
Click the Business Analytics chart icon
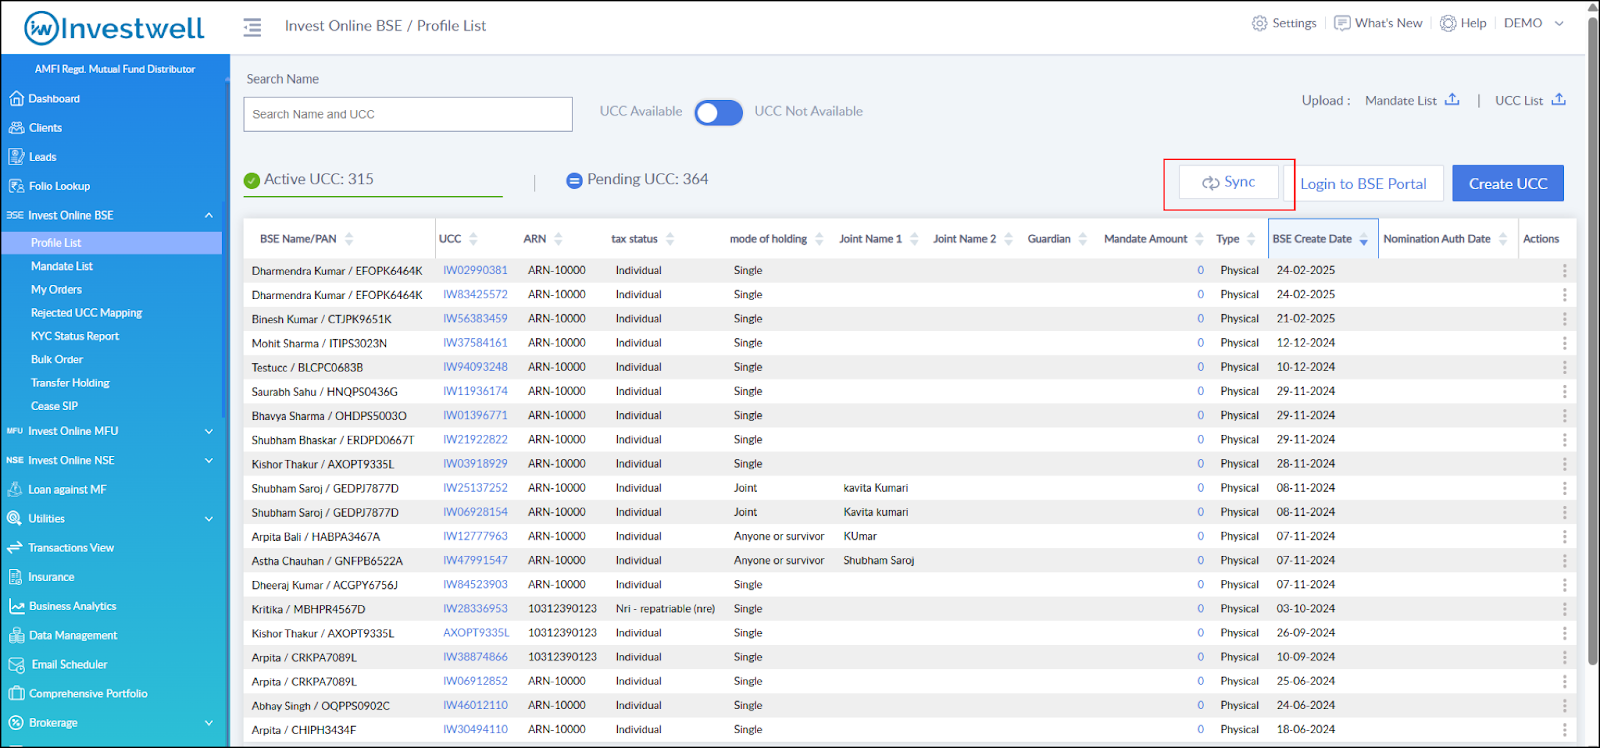[16, 606]
